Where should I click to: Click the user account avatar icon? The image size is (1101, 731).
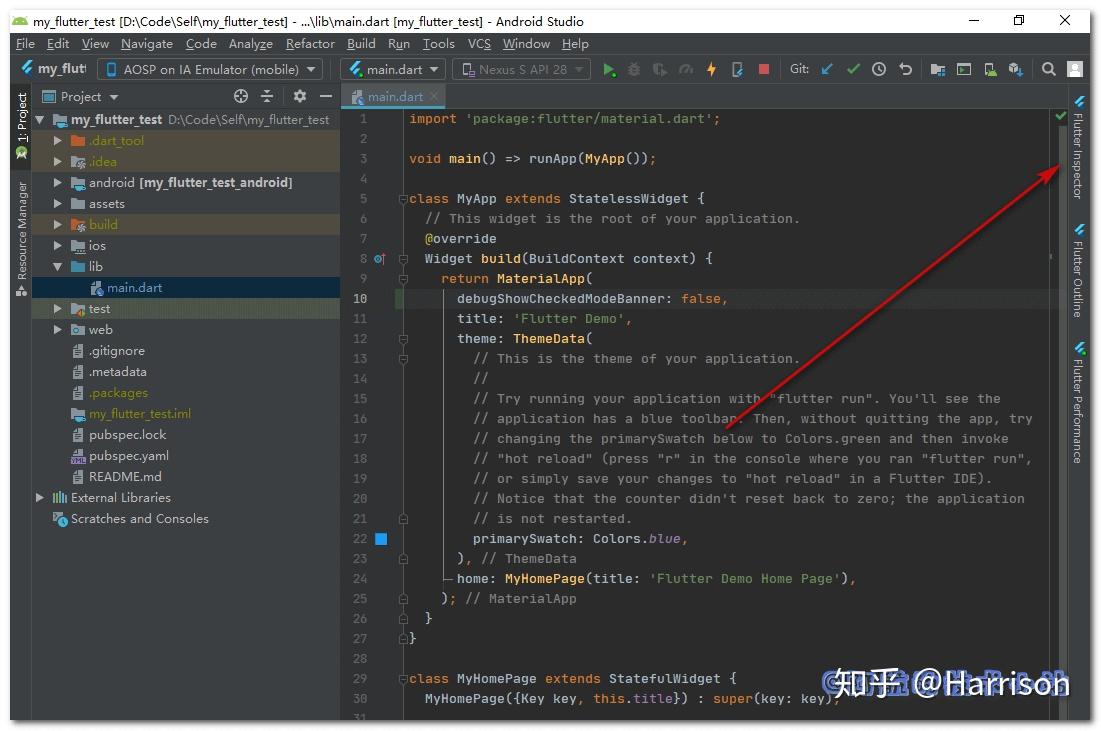1074,69
